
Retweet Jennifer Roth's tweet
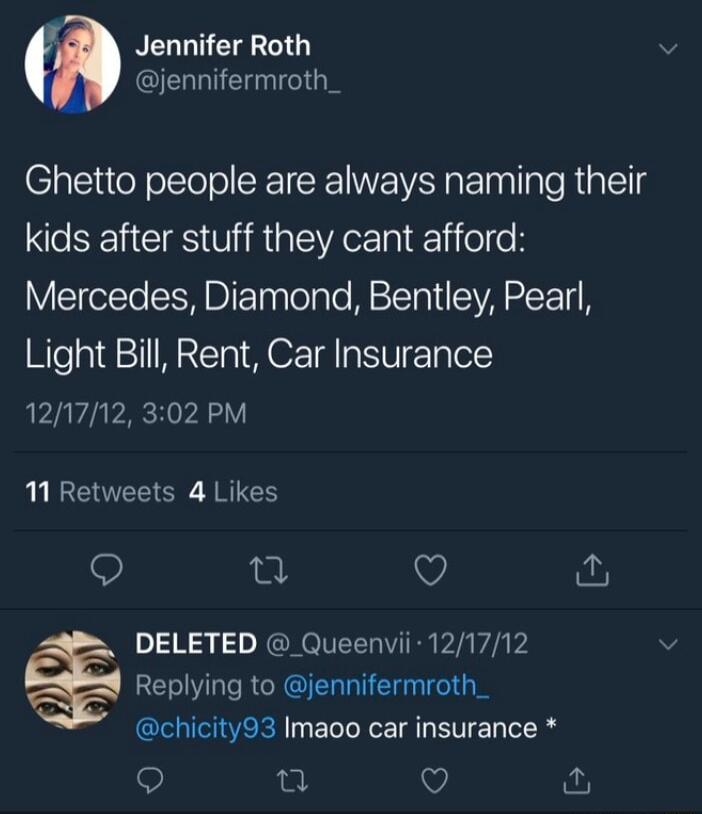pyautogui.click(x=268, y=570)
